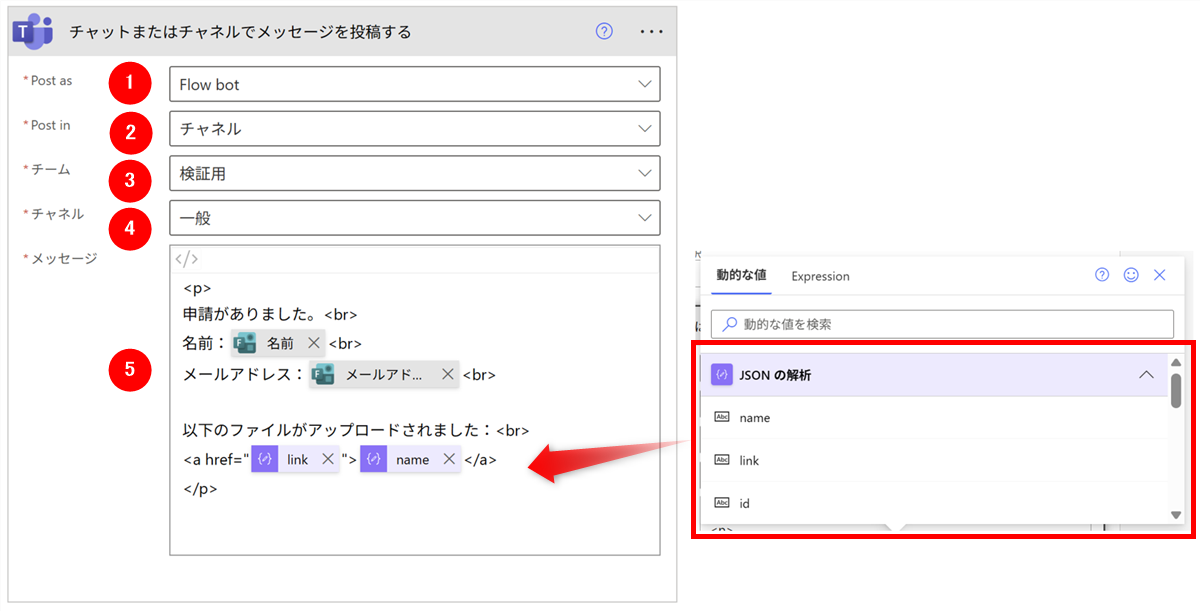Open the action's more options ellipsis menu
This screenshot has width=1200, height=611.
tap(652, 31)
